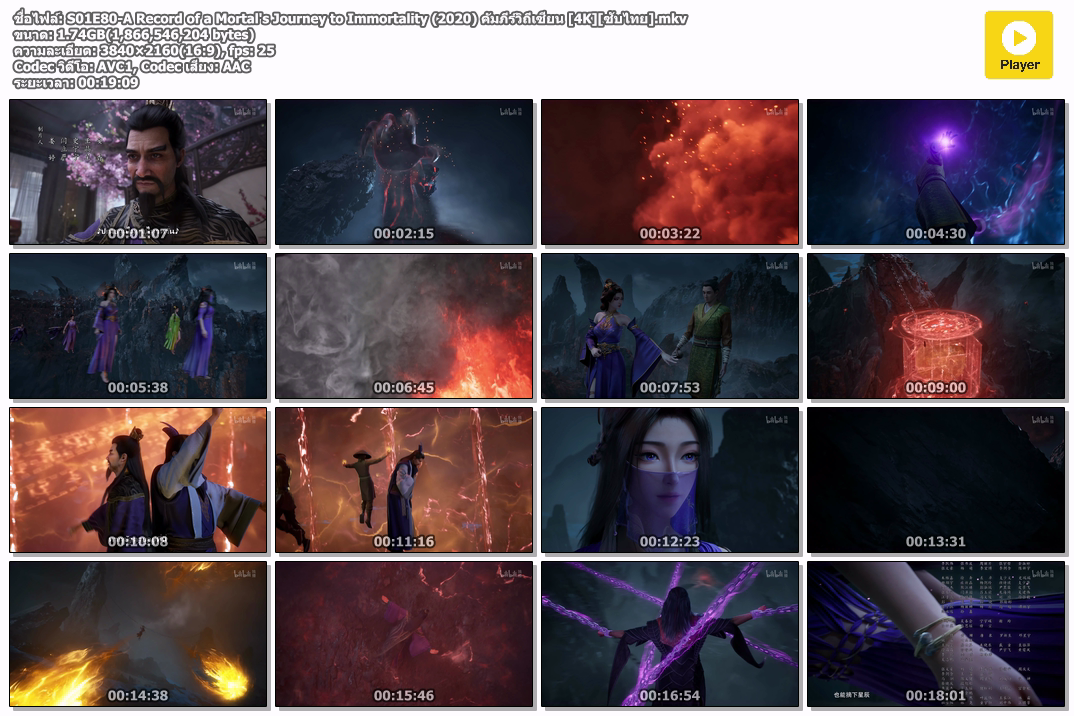Select the credits frame at 00:18:01
The image size is (1074, 716).
(x=936, y=634)
